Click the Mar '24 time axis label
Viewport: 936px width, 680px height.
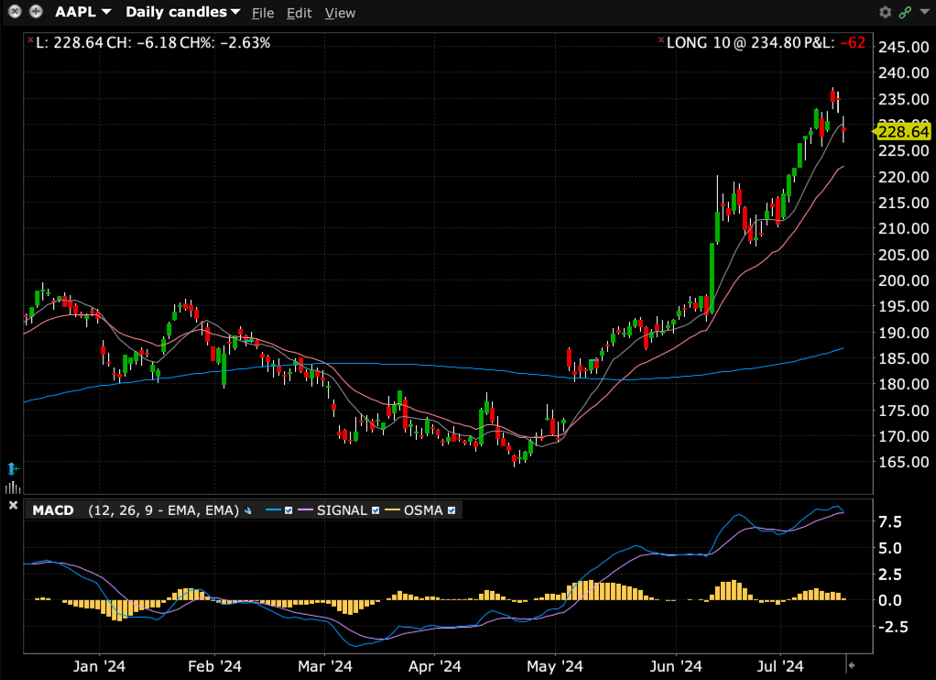325,666
